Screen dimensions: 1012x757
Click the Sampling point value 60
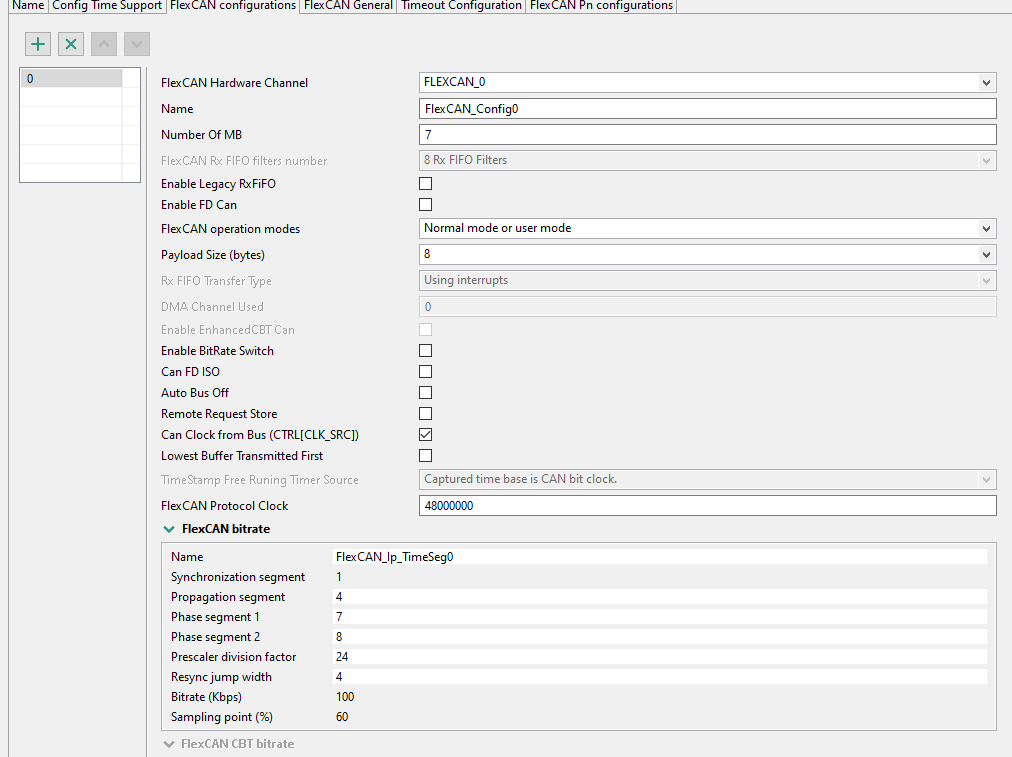click(x=342, y=717)
